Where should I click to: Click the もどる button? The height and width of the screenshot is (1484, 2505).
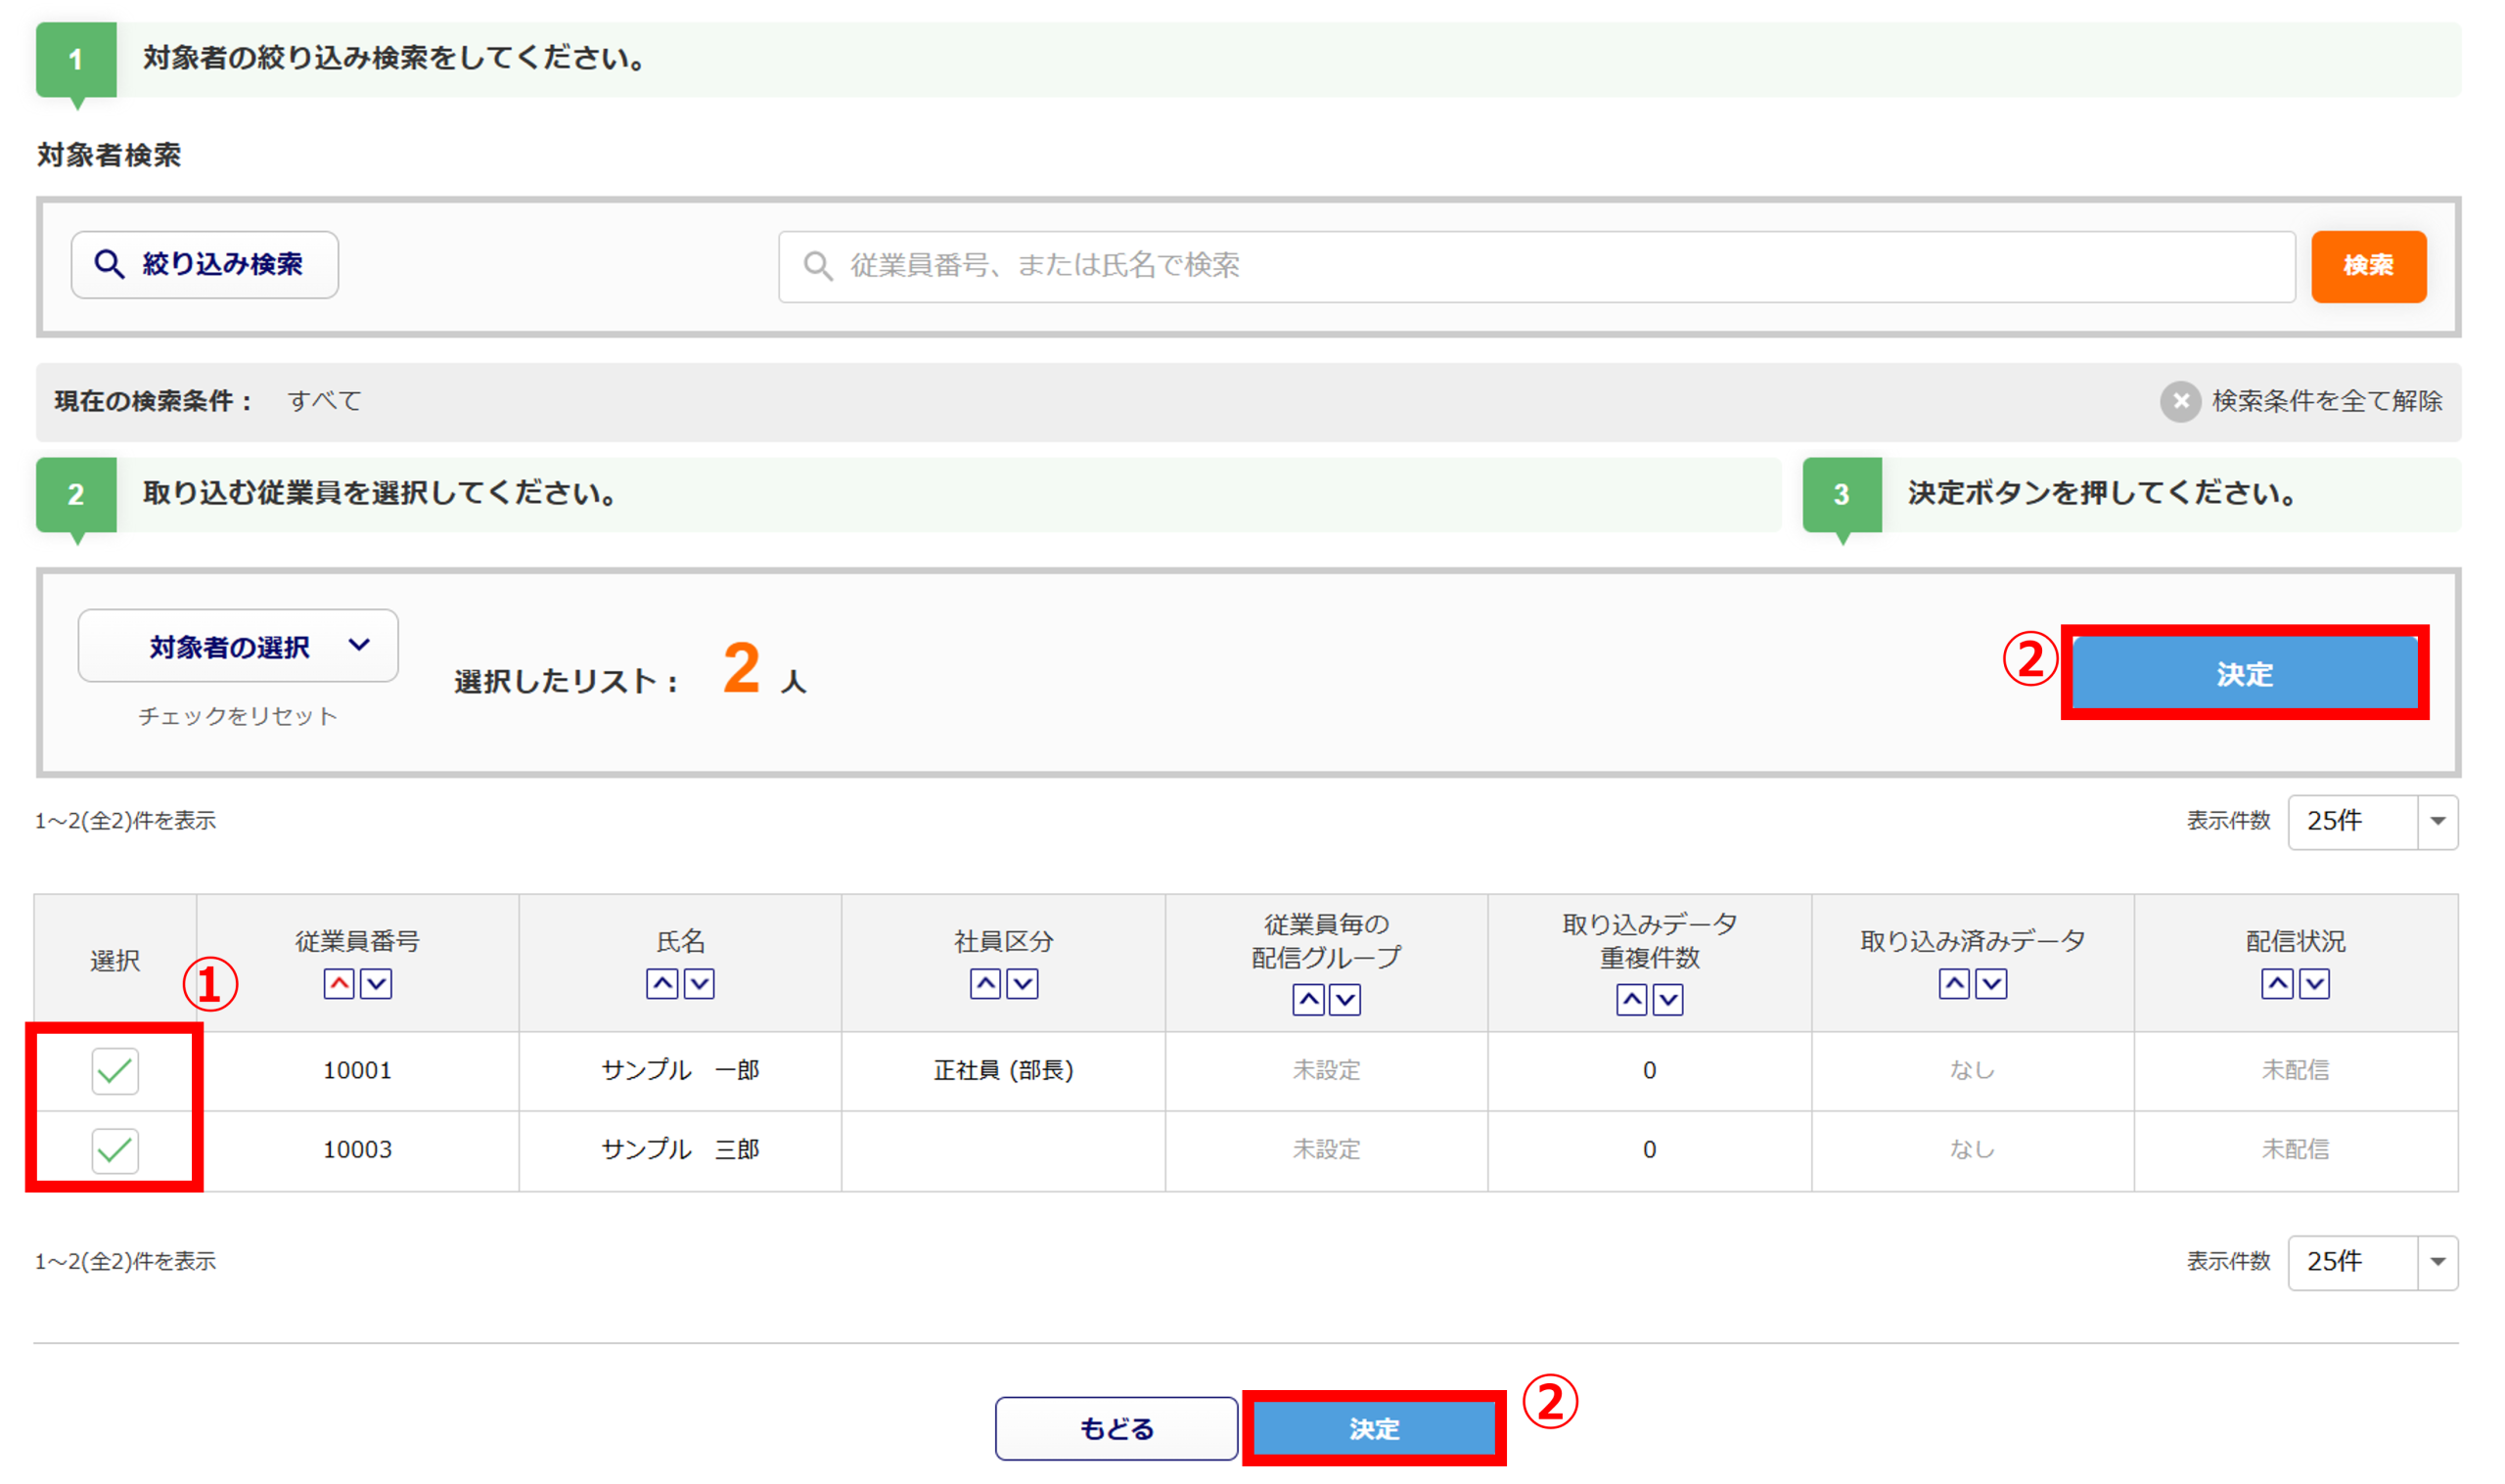tap(1116, 1428)
